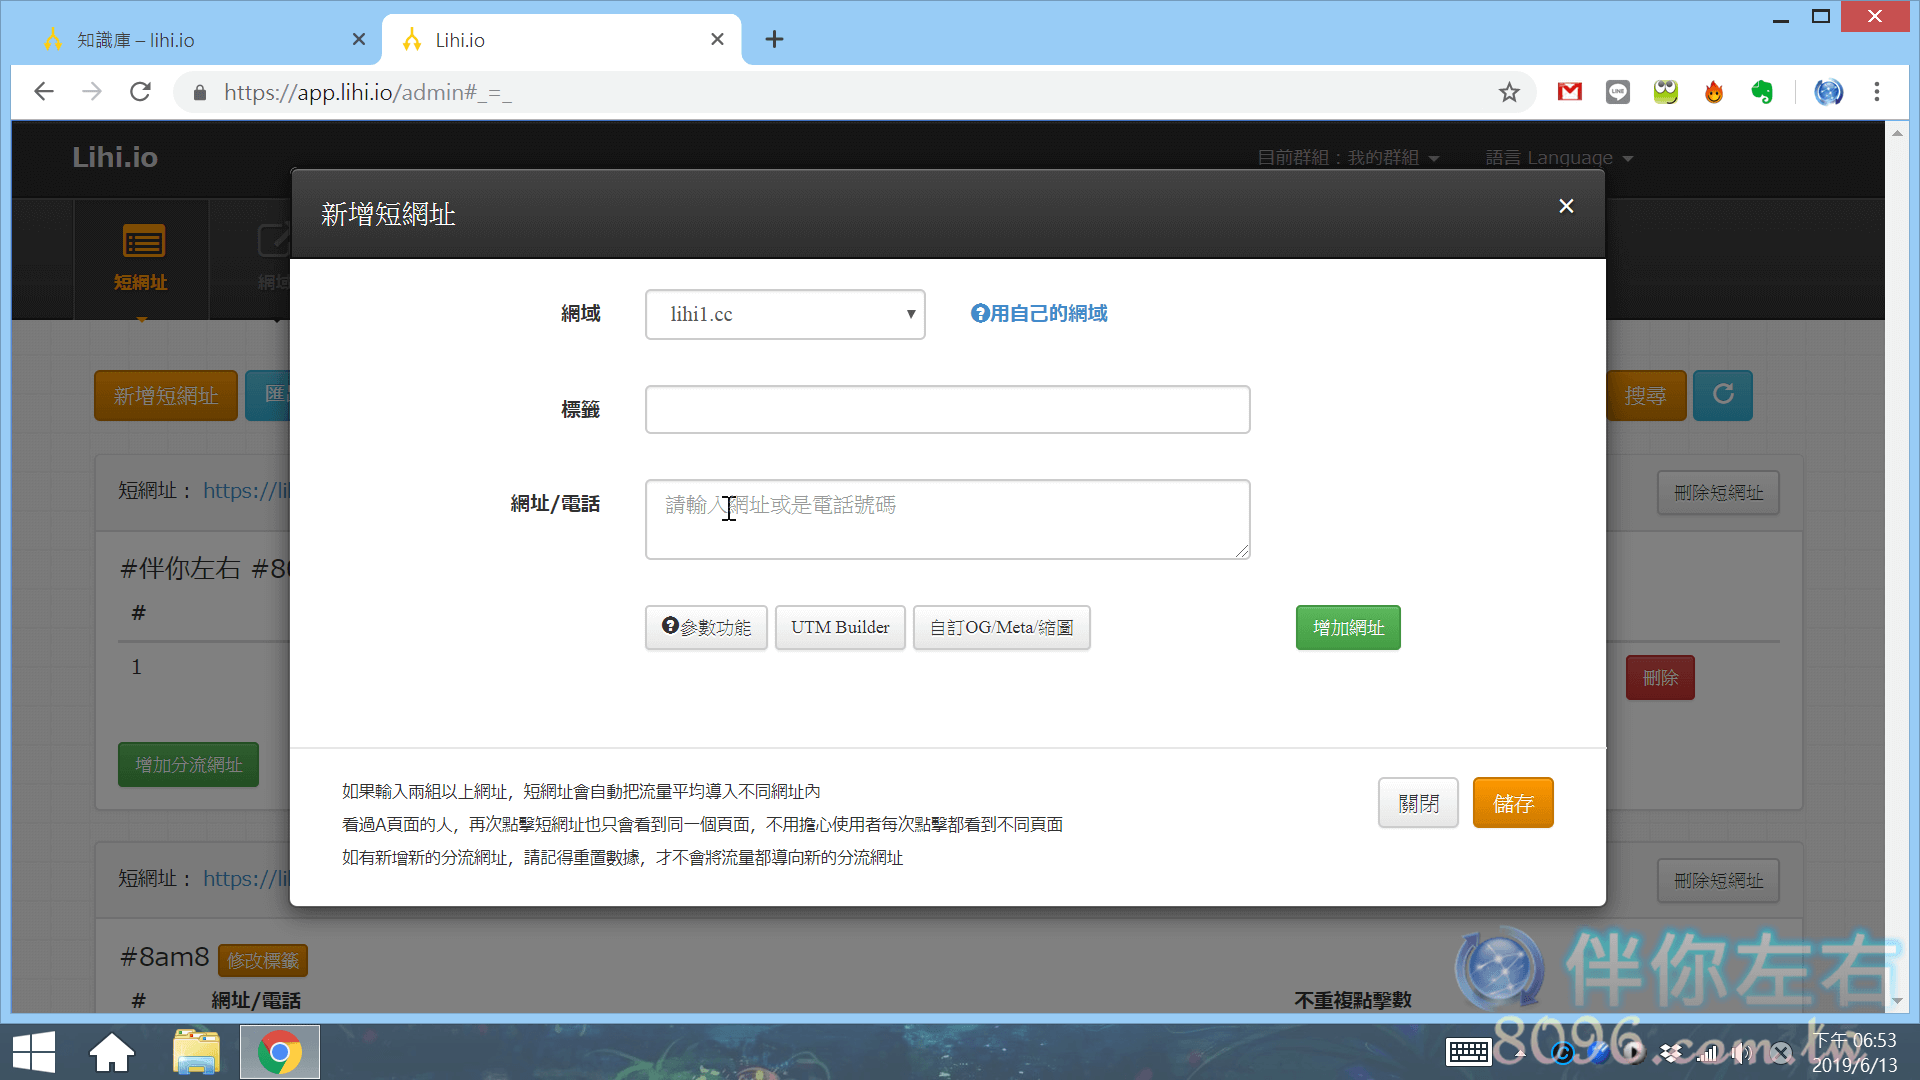Image resolution: width=1920 pixels, height=1080 pixels.
Task: Click the blue refresh icon button
Action: [1723, 396]
